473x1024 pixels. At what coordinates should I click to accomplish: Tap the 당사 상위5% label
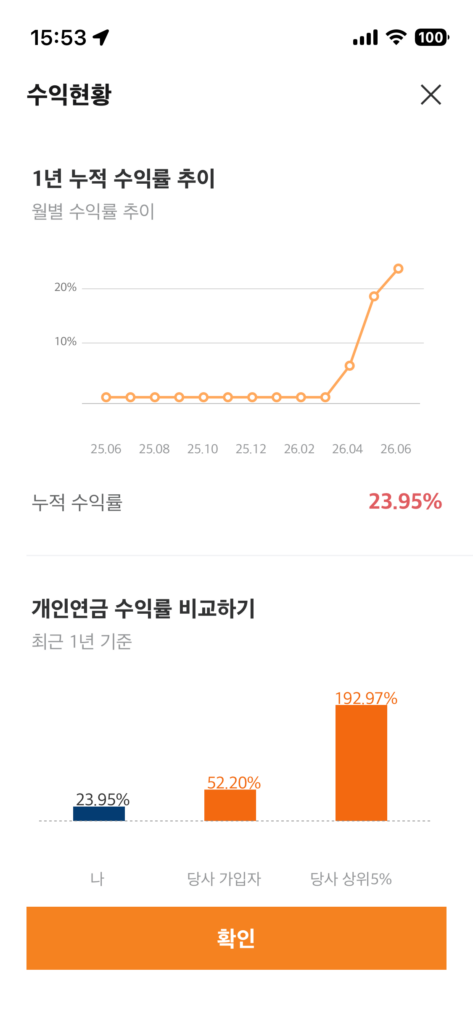(350, 879)
